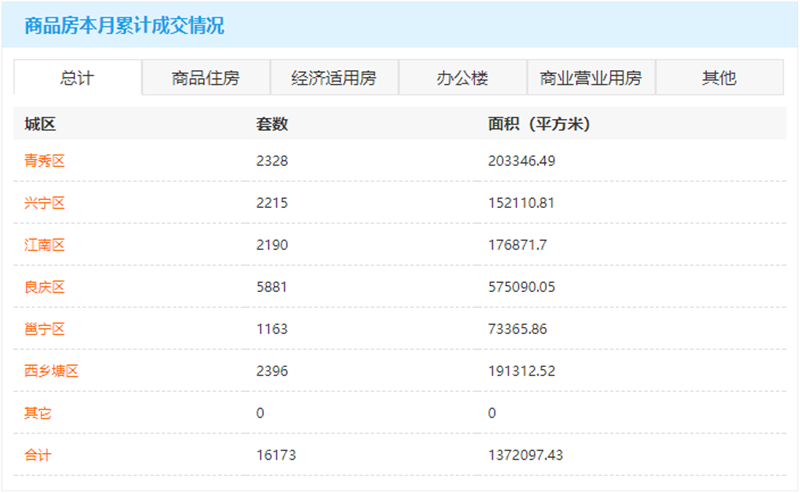The height and width of the screenshot is (493, 800).
Task: Open the 兴宁区 district link
Action: click(45, 203)
